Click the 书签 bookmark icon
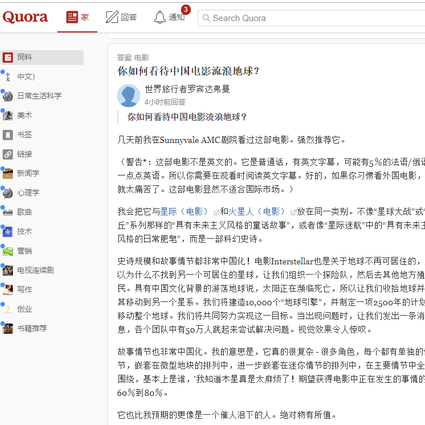This screenshot has height=425, width=425. coord(8,135)
